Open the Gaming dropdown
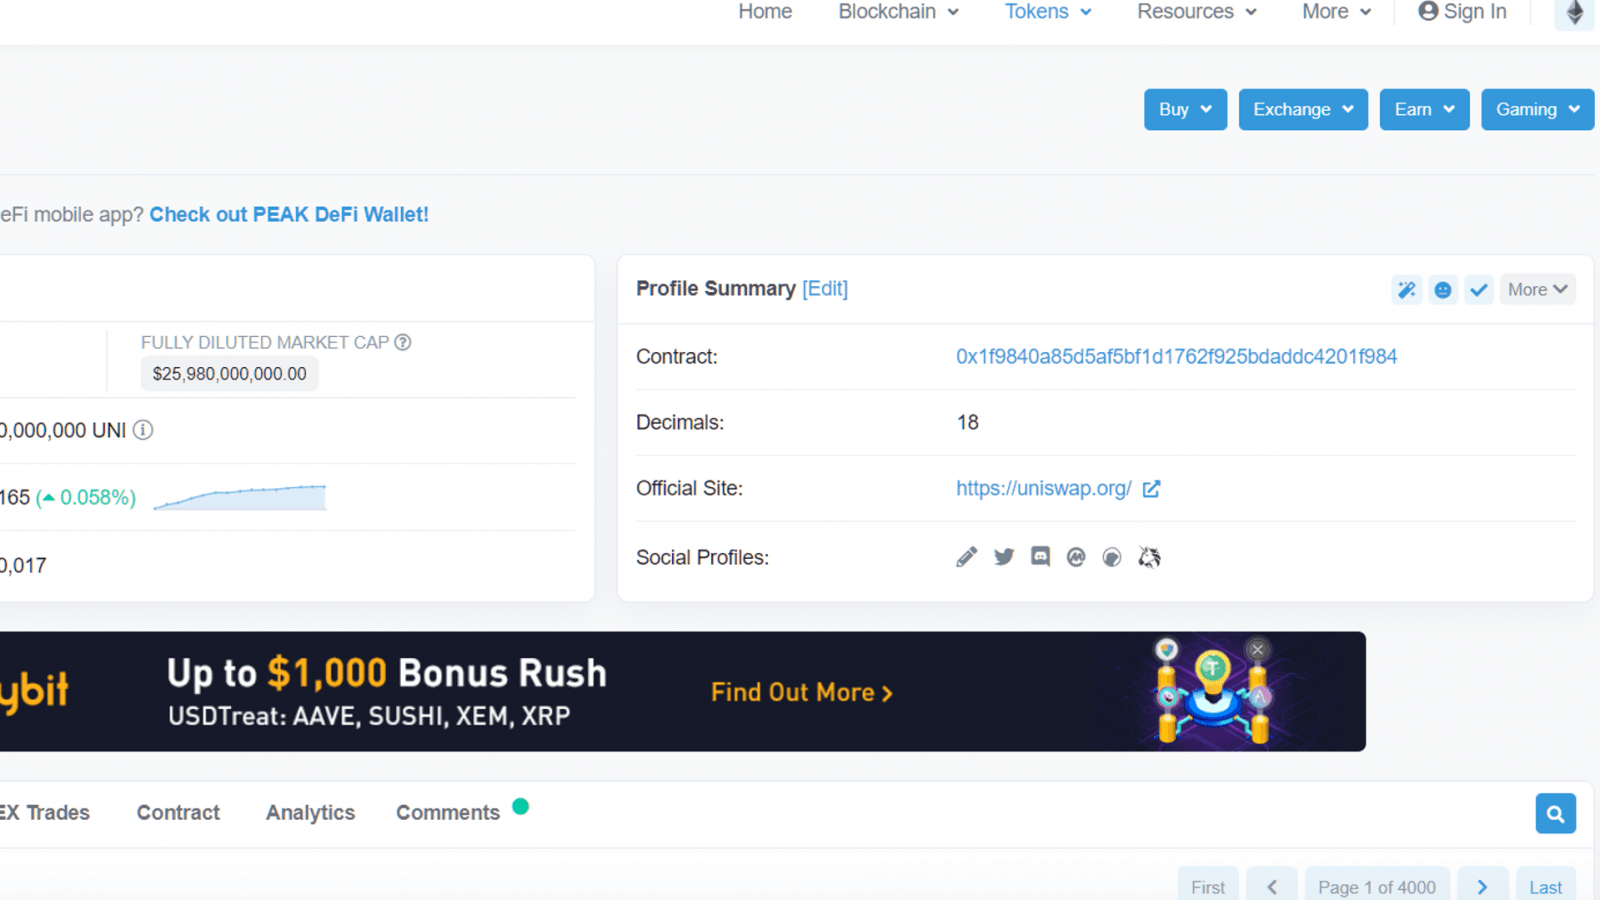The height and width of the screenshot is (900, 1600). tap(1537, 110)
